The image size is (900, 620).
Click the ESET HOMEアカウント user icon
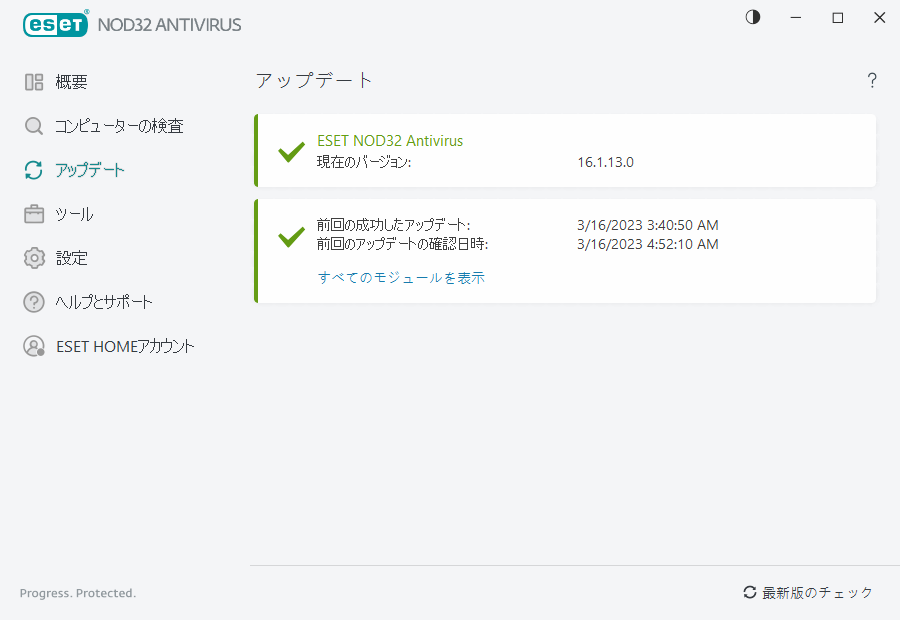tap(34, 346)
